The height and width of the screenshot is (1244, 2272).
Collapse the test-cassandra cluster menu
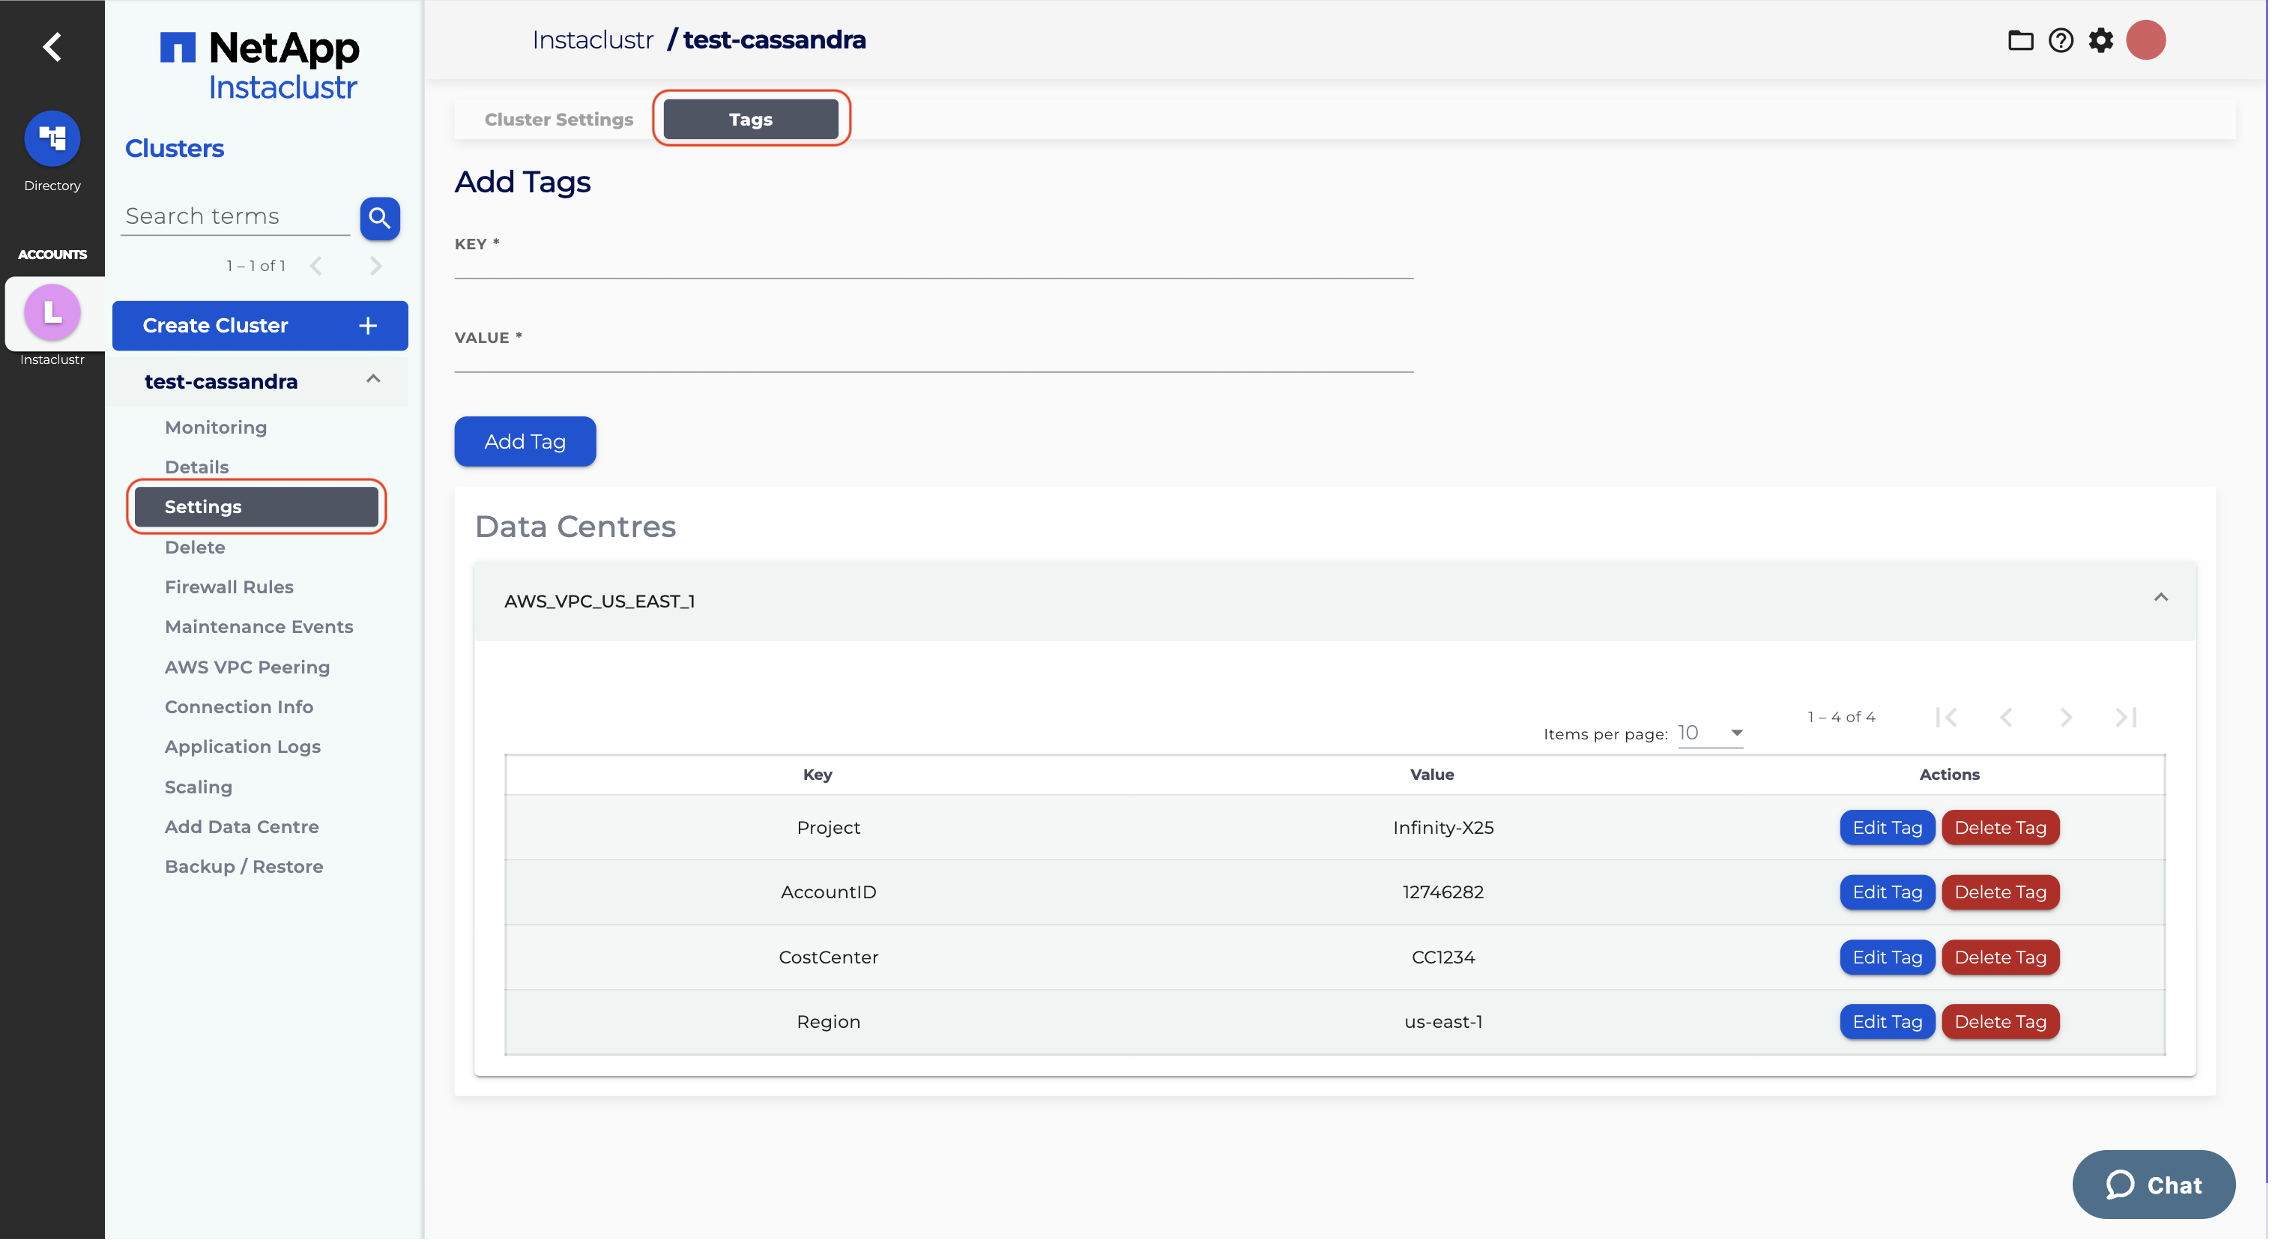tap(373, 379)
